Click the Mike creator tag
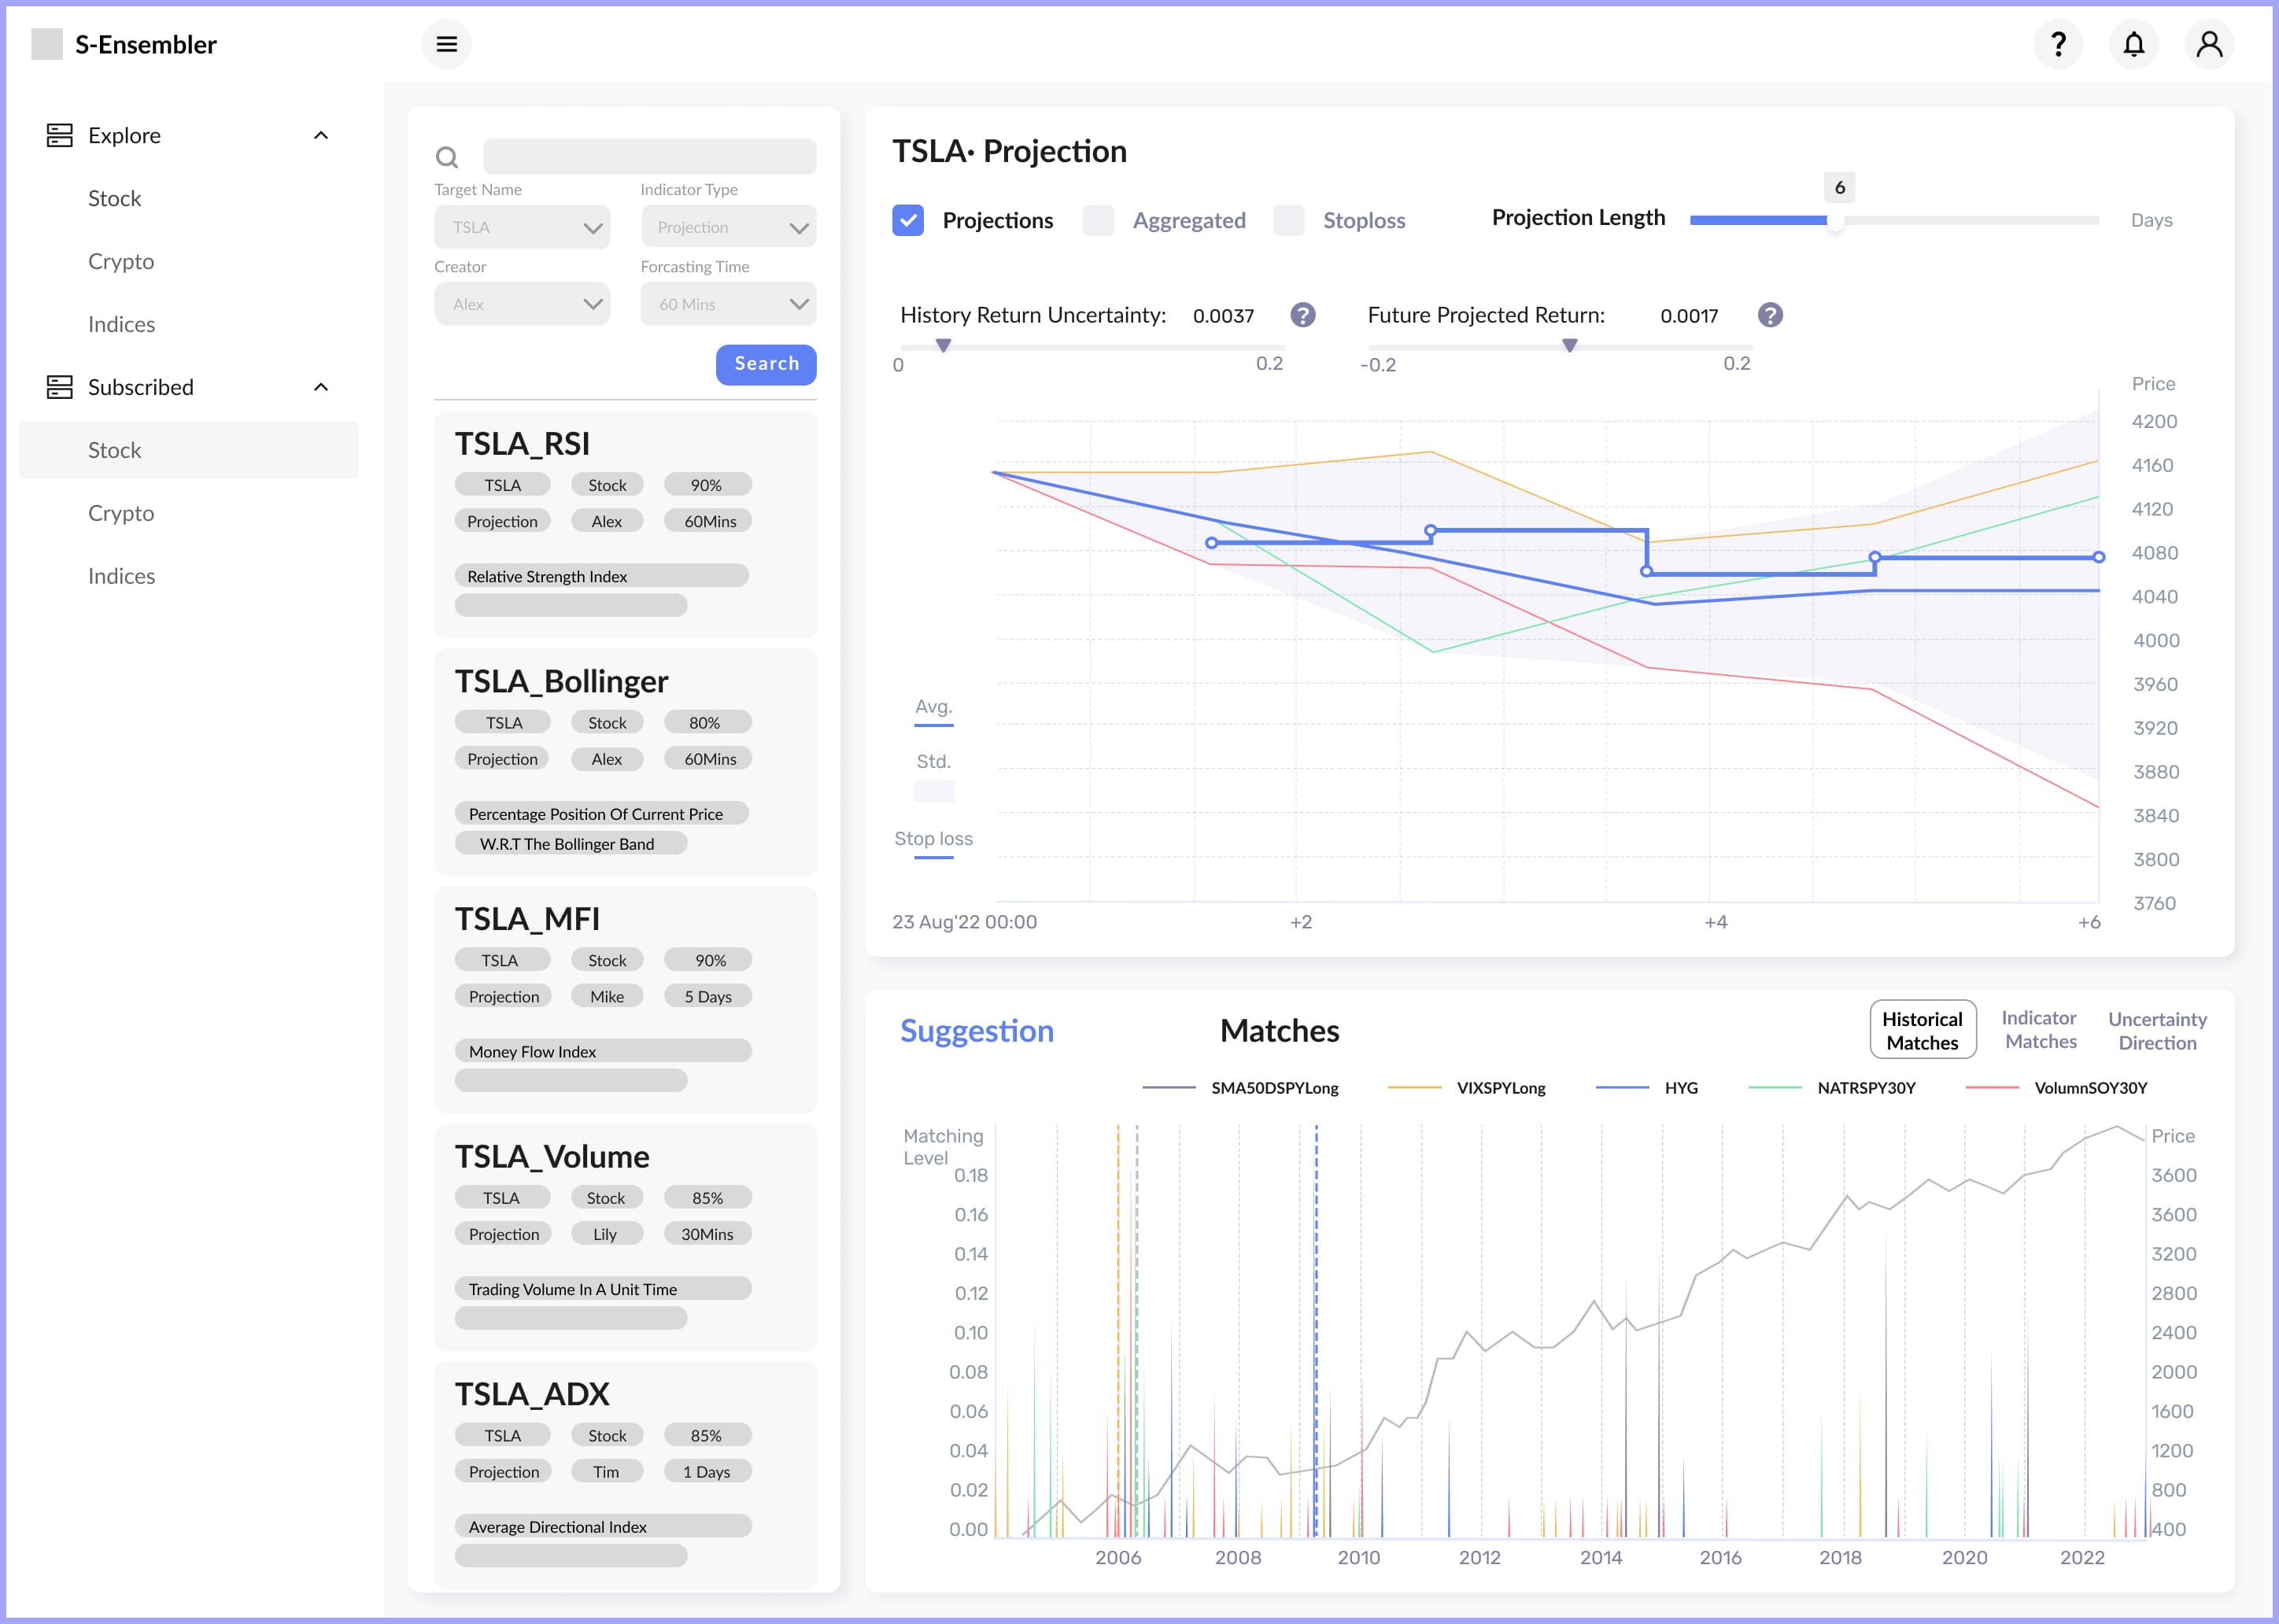 click(605, 996)
